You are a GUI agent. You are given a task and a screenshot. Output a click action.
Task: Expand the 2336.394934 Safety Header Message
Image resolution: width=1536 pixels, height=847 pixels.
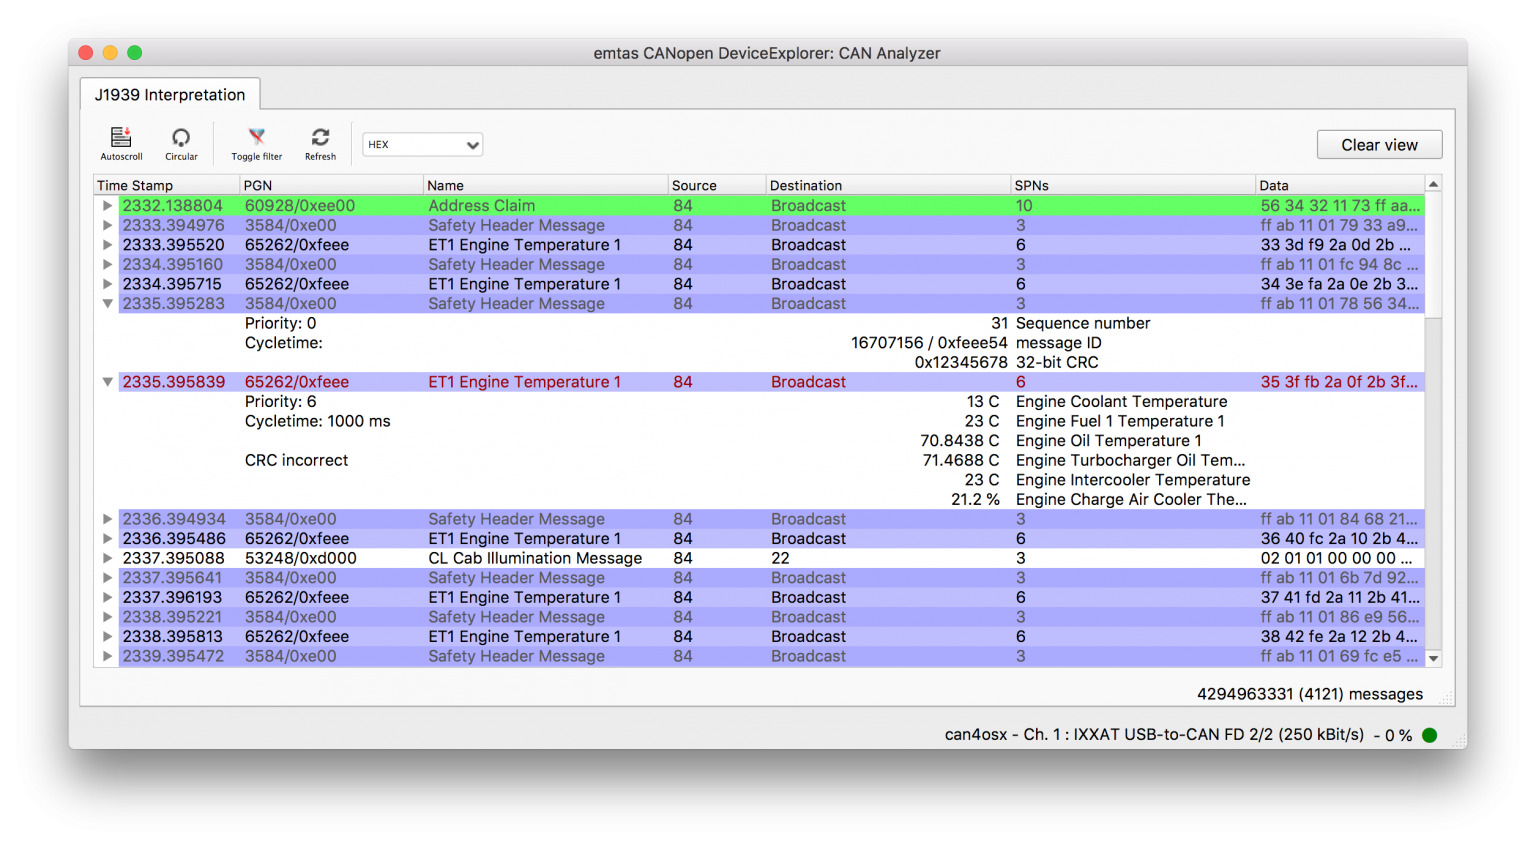(x=107, y=519)
